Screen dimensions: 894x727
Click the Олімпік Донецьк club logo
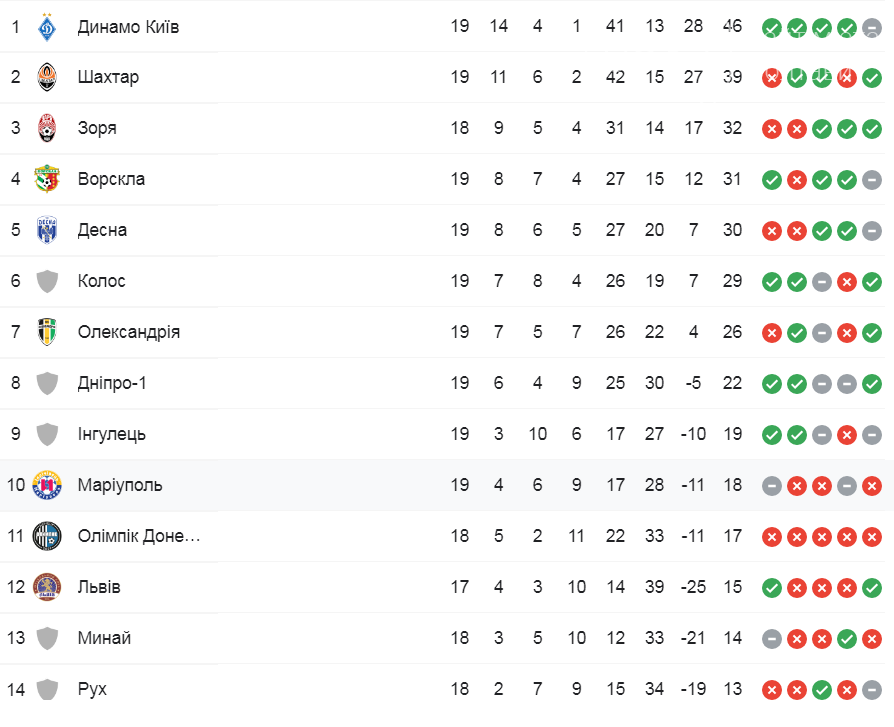[47, 536]
